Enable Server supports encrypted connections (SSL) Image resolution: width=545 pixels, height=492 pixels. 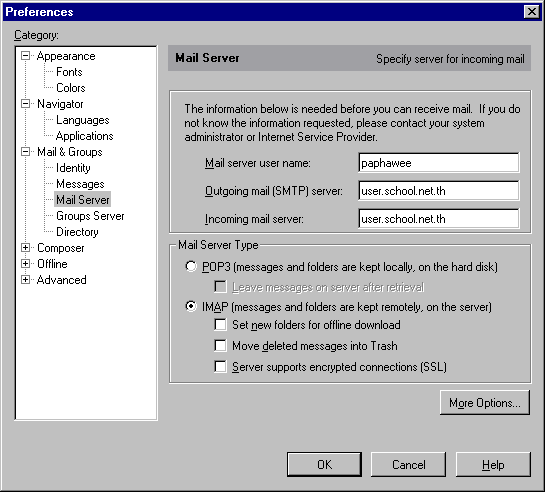(x=220, y=367)
